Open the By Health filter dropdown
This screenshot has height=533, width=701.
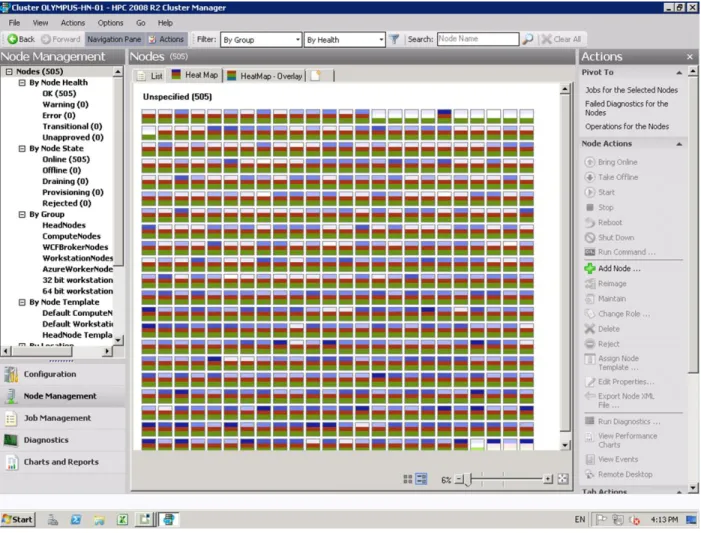pyautogui.click(x=344, y=40)
